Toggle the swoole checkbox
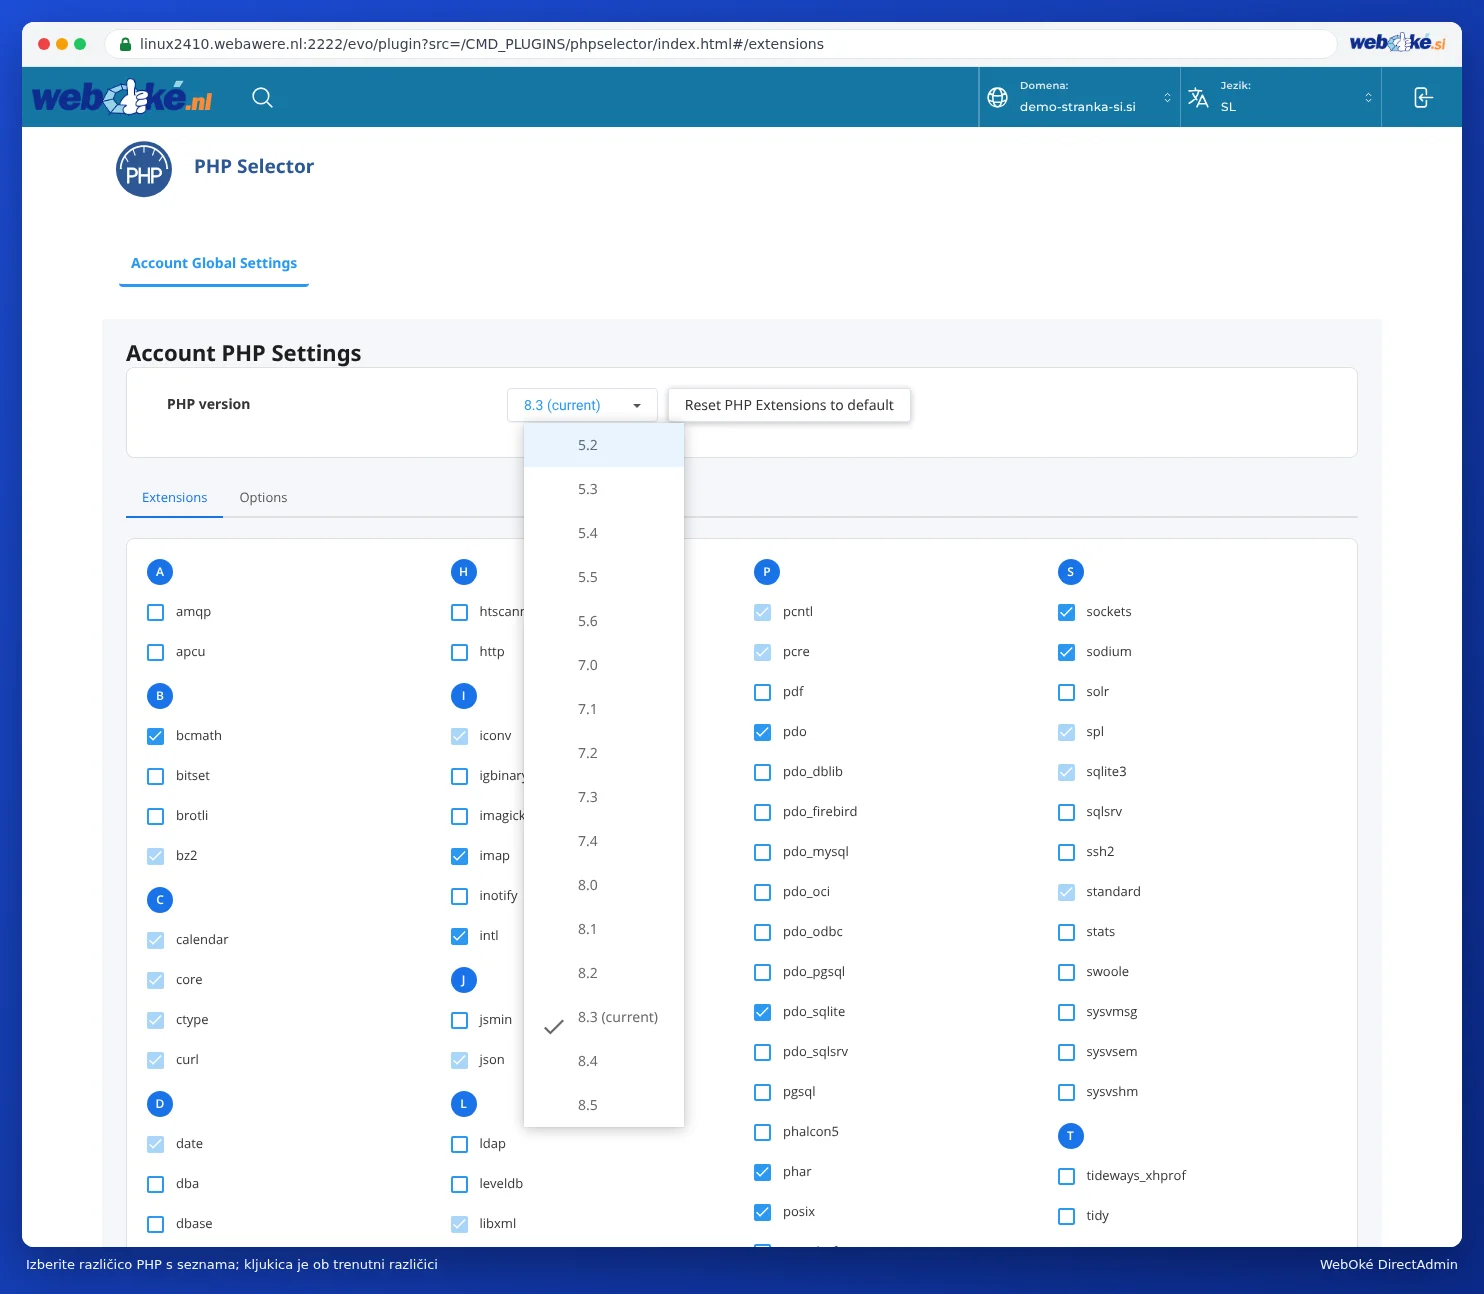 pyautogui.click(x=1066, y=972)
